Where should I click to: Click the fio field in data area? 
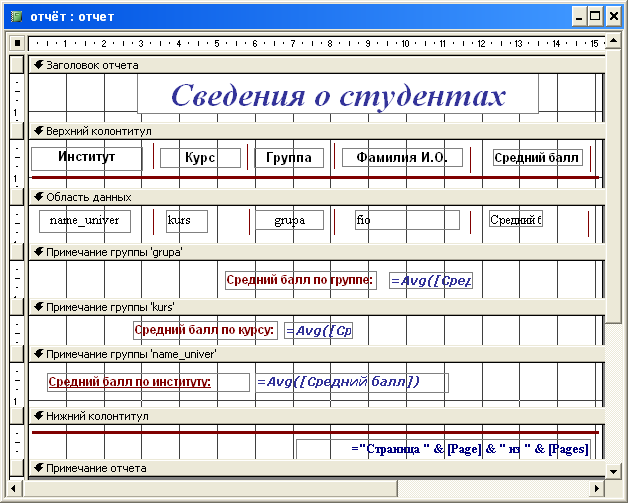(x=407, y=220)
